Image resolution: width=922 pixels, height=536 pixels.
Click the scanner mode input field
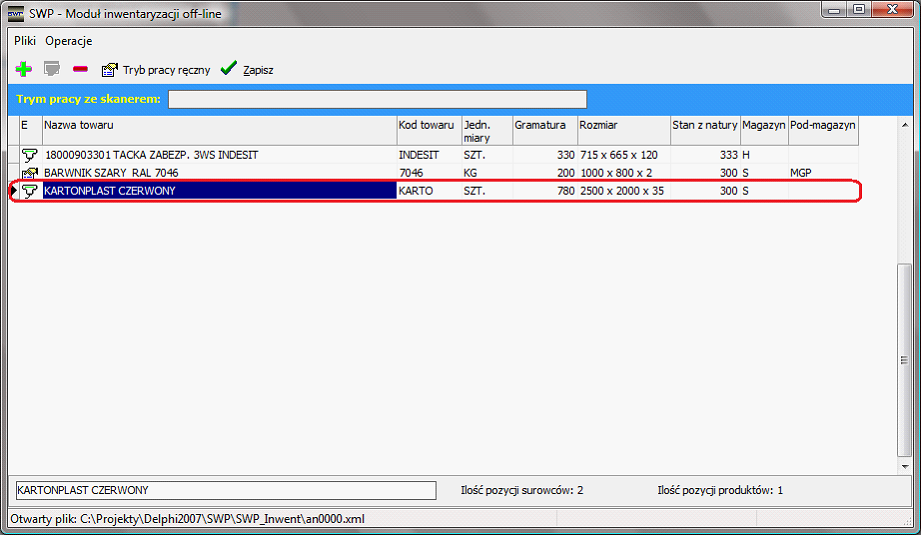coord(377,99)
